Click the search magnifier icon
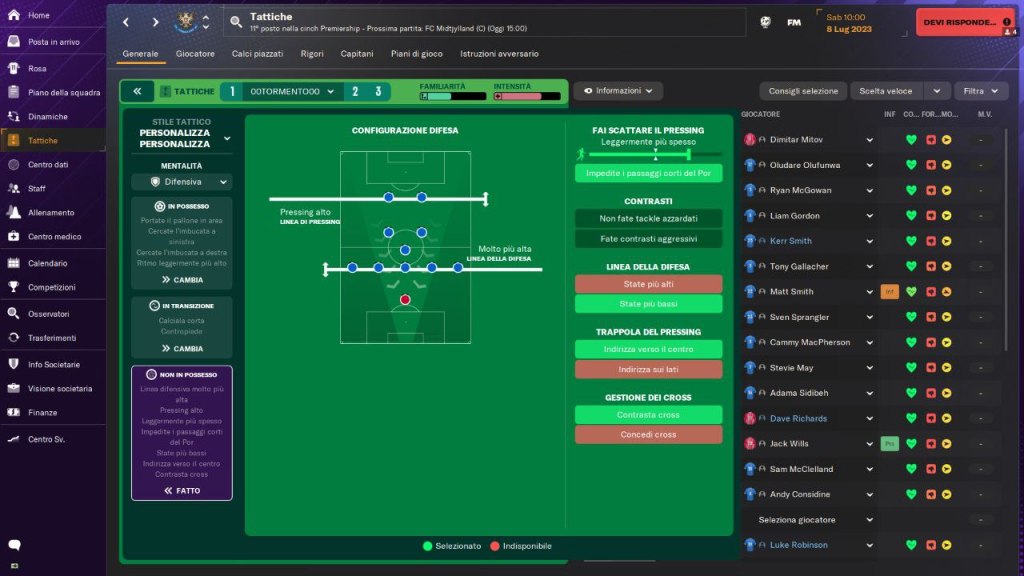Viewport: 1024px width, 576px height. coord(237,22)
